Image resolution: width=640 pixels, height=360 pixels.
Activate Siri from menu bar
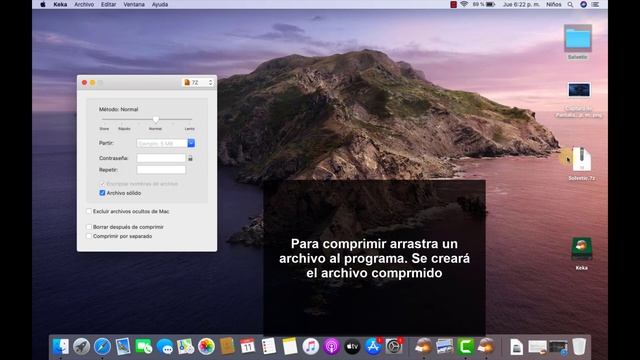tap(584, 4)
